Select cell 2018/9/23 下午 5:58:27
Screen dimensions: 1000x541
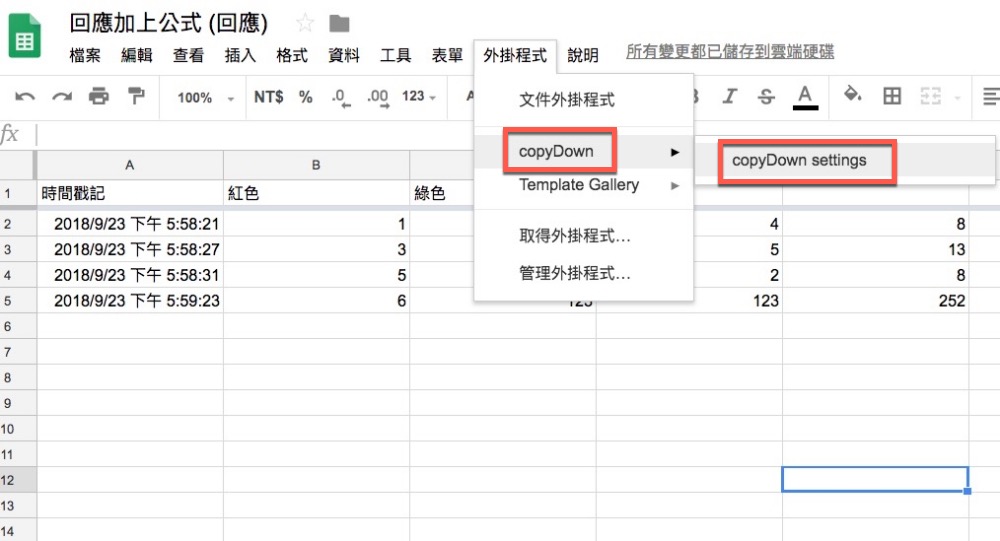coord(130,249)
